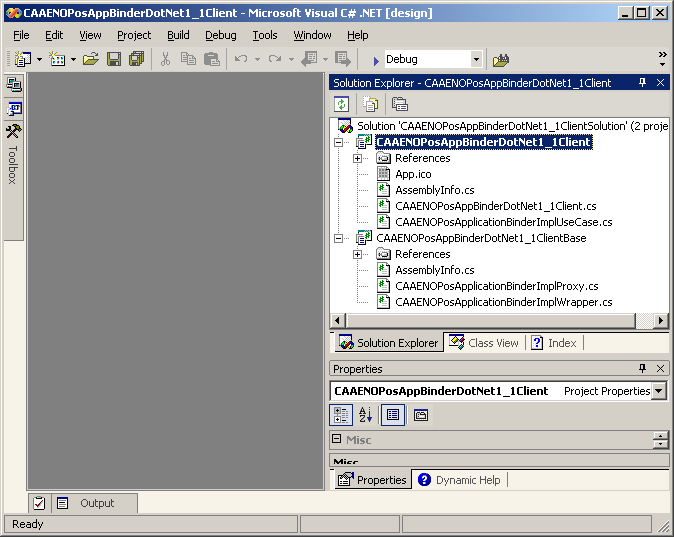The width and height of the screenshot is (674, 537).
Task: Expand References under the ClientBase project
Action: coord(357,254)
